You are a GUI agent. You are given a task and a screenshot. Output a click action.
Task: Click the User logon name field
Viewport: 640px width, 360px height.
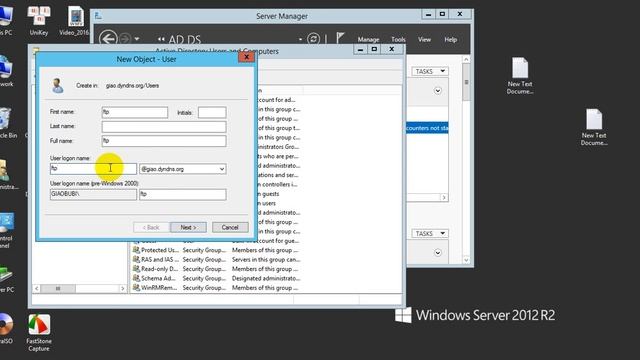pyautogui.click(x=93, y=169)
